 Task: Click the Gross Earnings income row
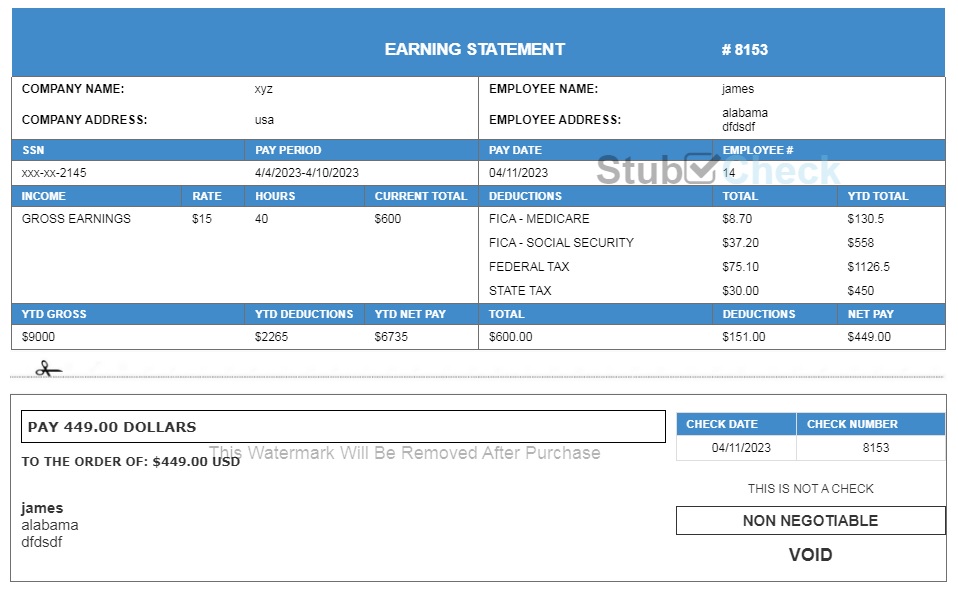click(x=76, y=219)
